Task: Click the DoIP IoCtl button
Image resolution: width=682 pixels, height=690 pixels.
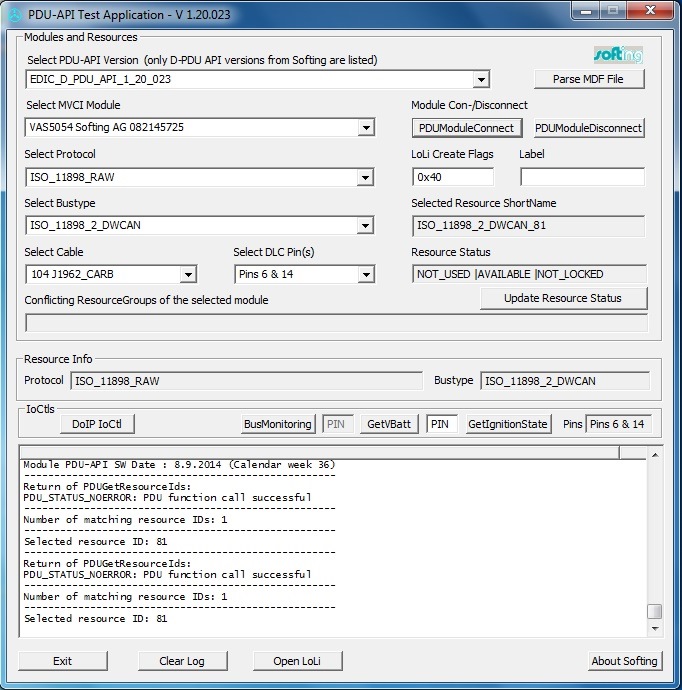Action: (97, 424)
